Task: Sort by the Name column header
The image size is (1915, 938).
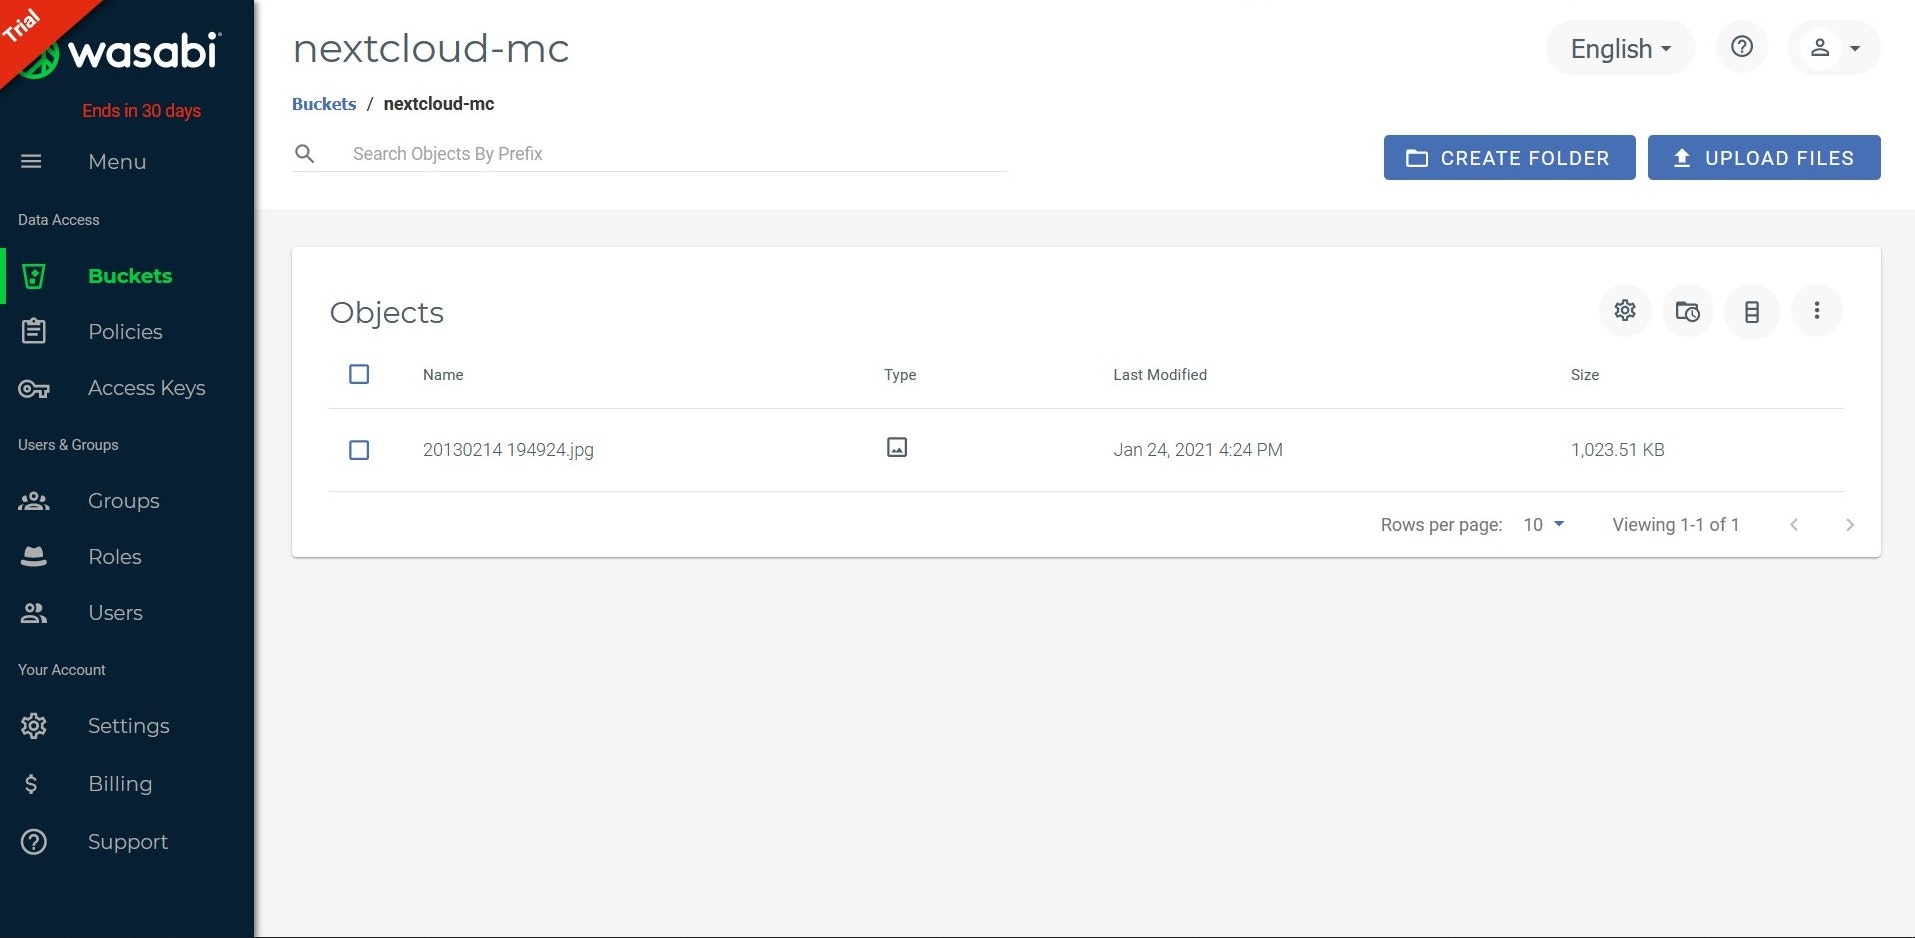Action: tap(443, 375)
